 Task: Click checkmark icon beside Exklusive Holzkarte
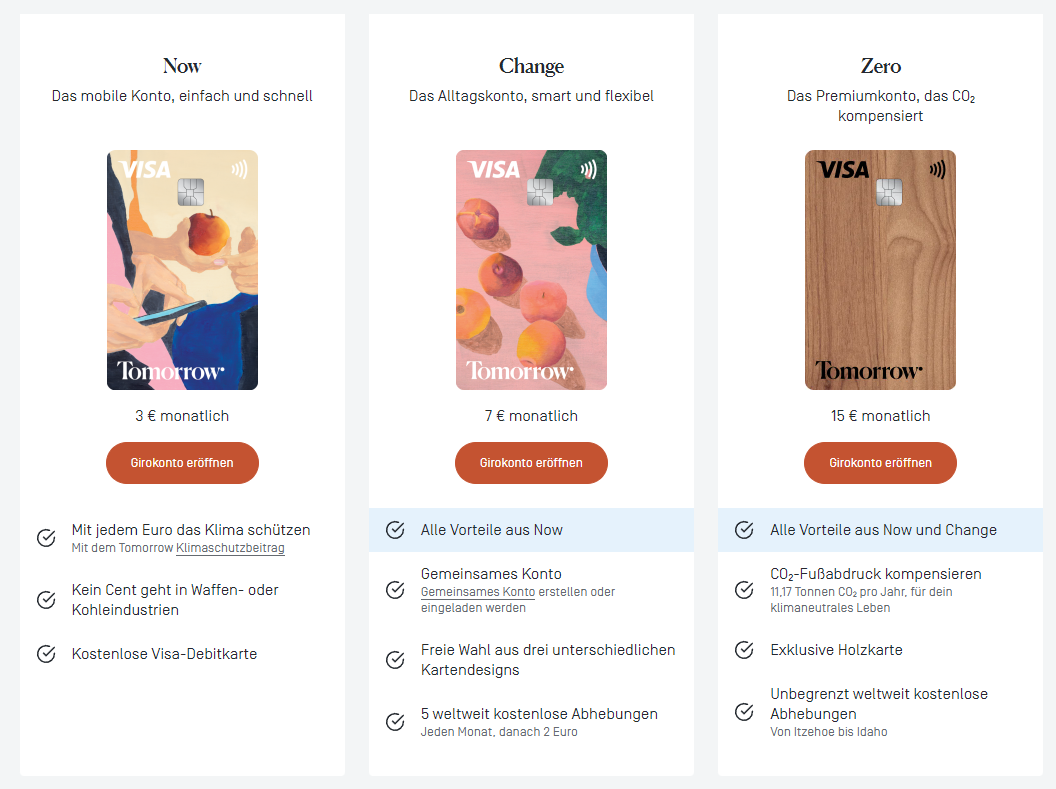(744, 650)
